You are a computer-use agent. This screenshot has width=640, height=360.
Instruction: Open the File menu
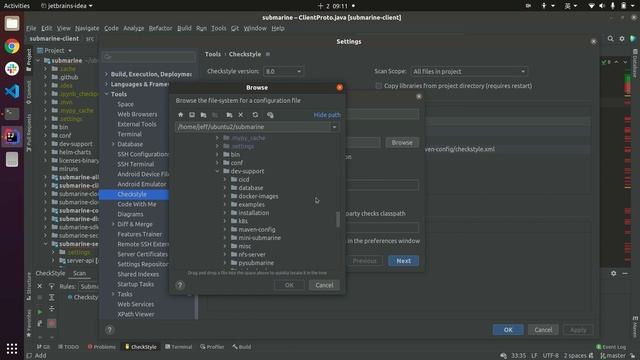31,28
